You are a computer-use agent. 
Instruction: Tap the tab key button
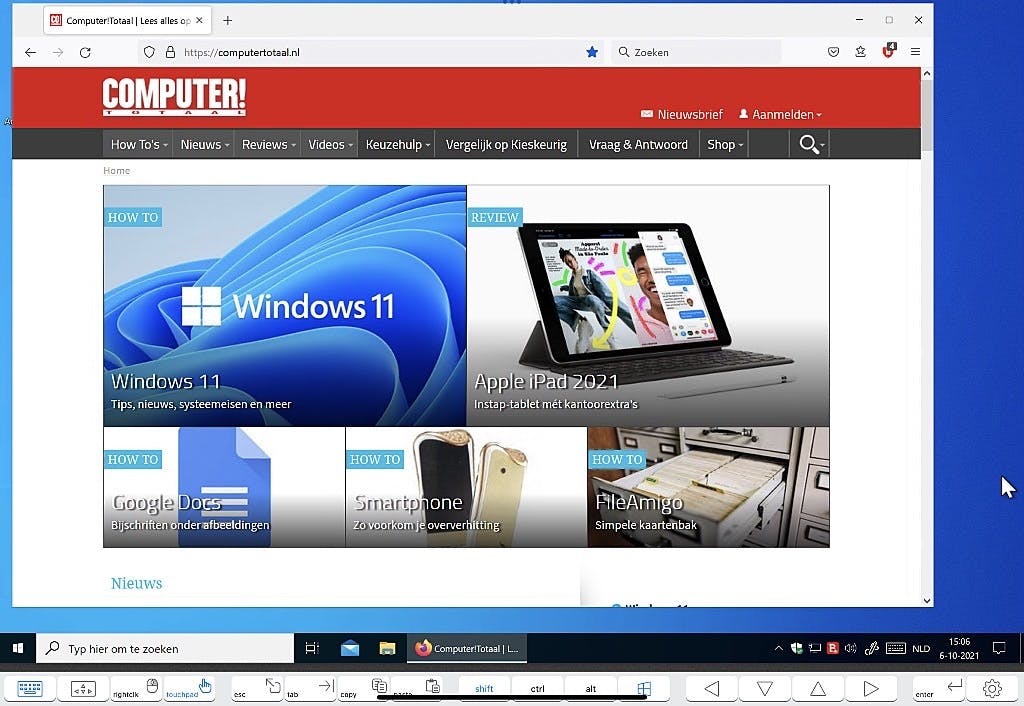[310, 688]
